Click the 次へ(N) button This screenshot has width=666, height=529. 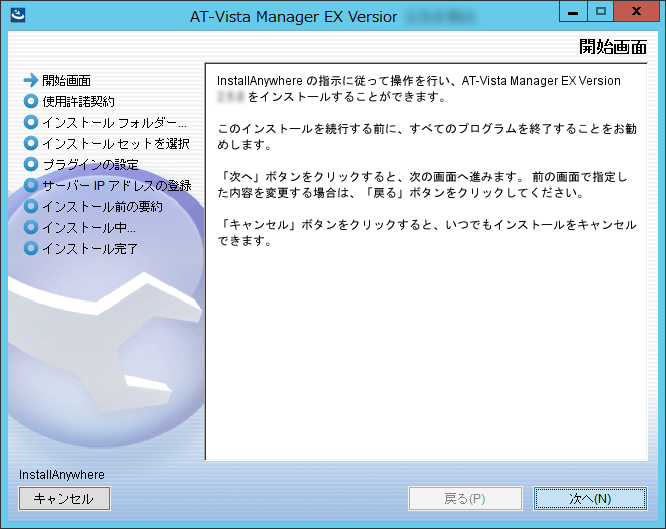[x=590, y=498]
